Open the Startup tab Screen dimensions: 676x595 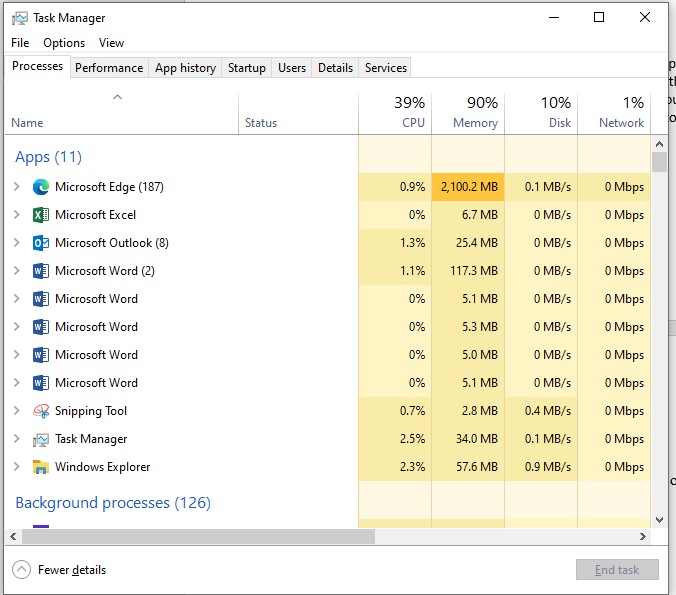point(246,68)
